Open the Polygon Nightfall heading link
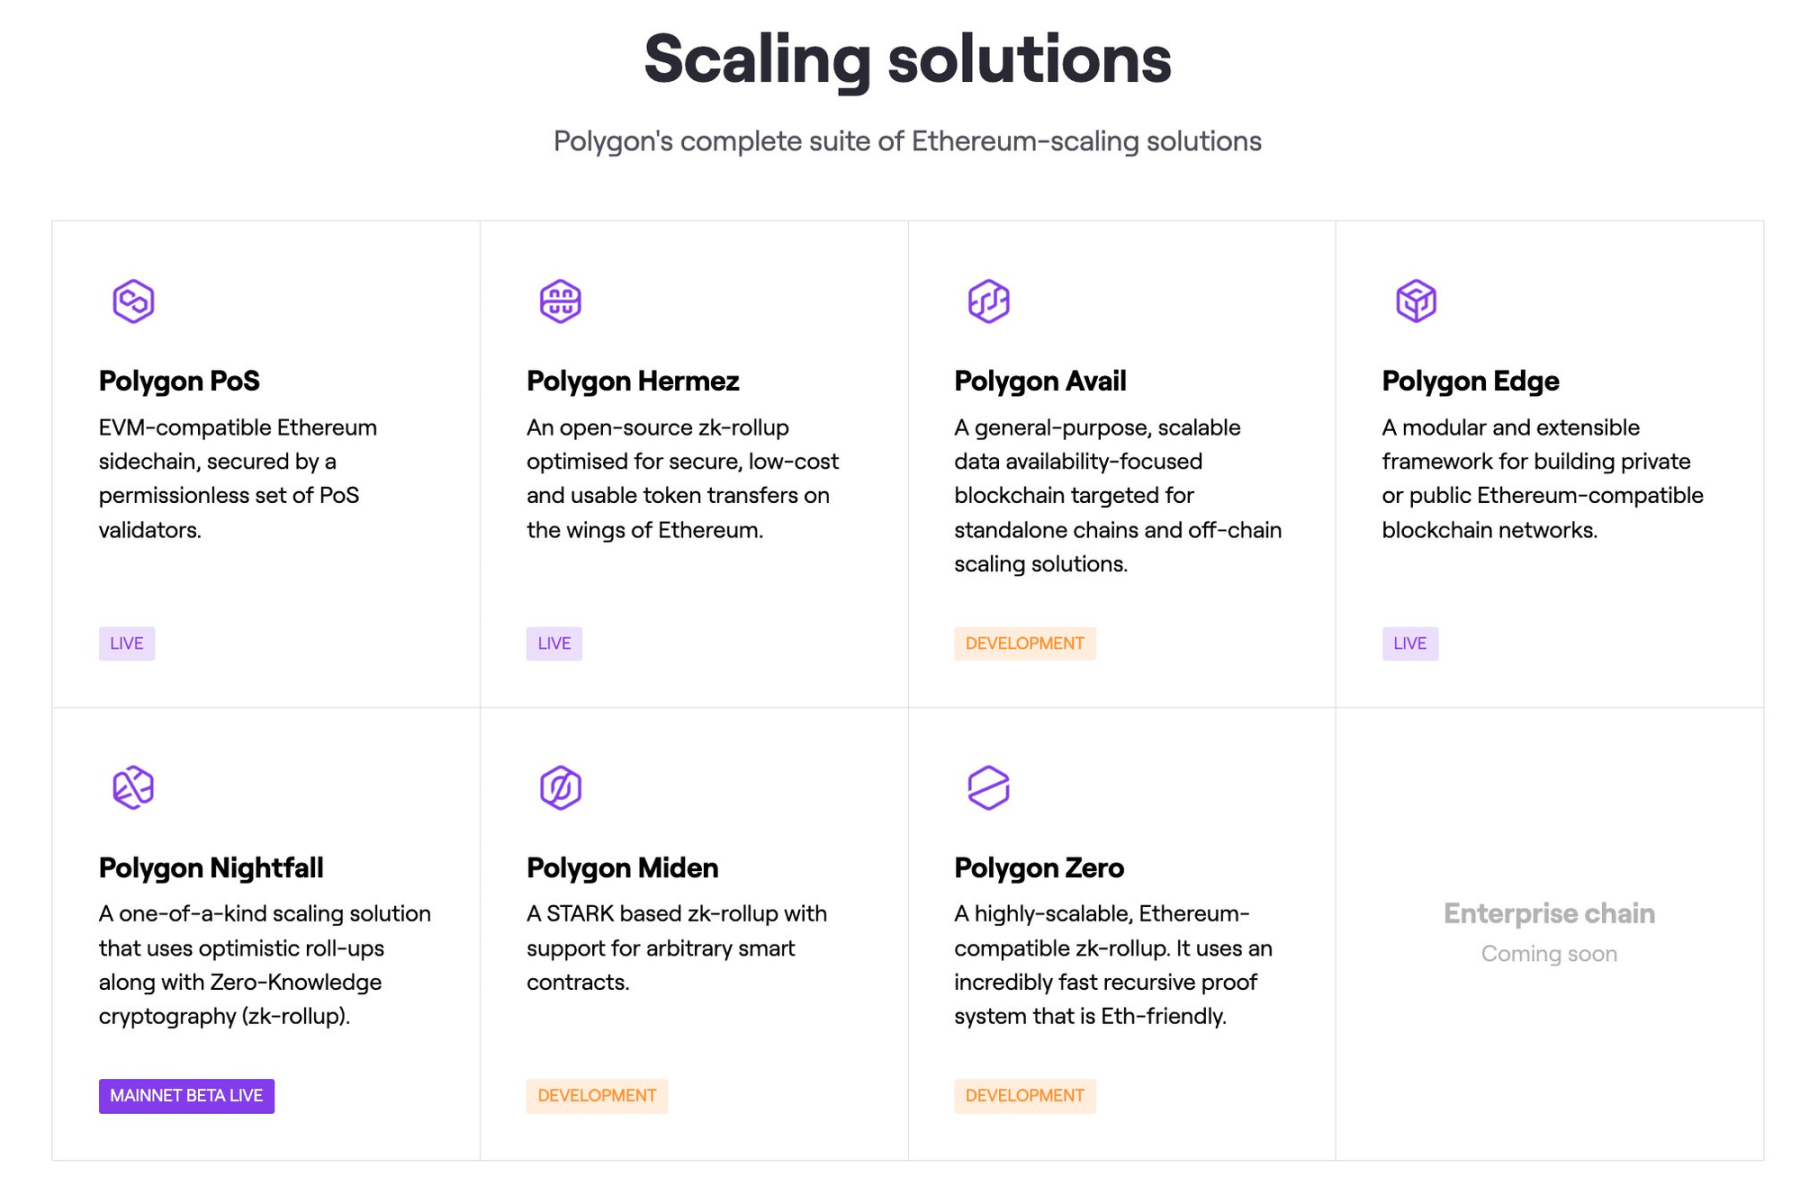 [210, 868]
